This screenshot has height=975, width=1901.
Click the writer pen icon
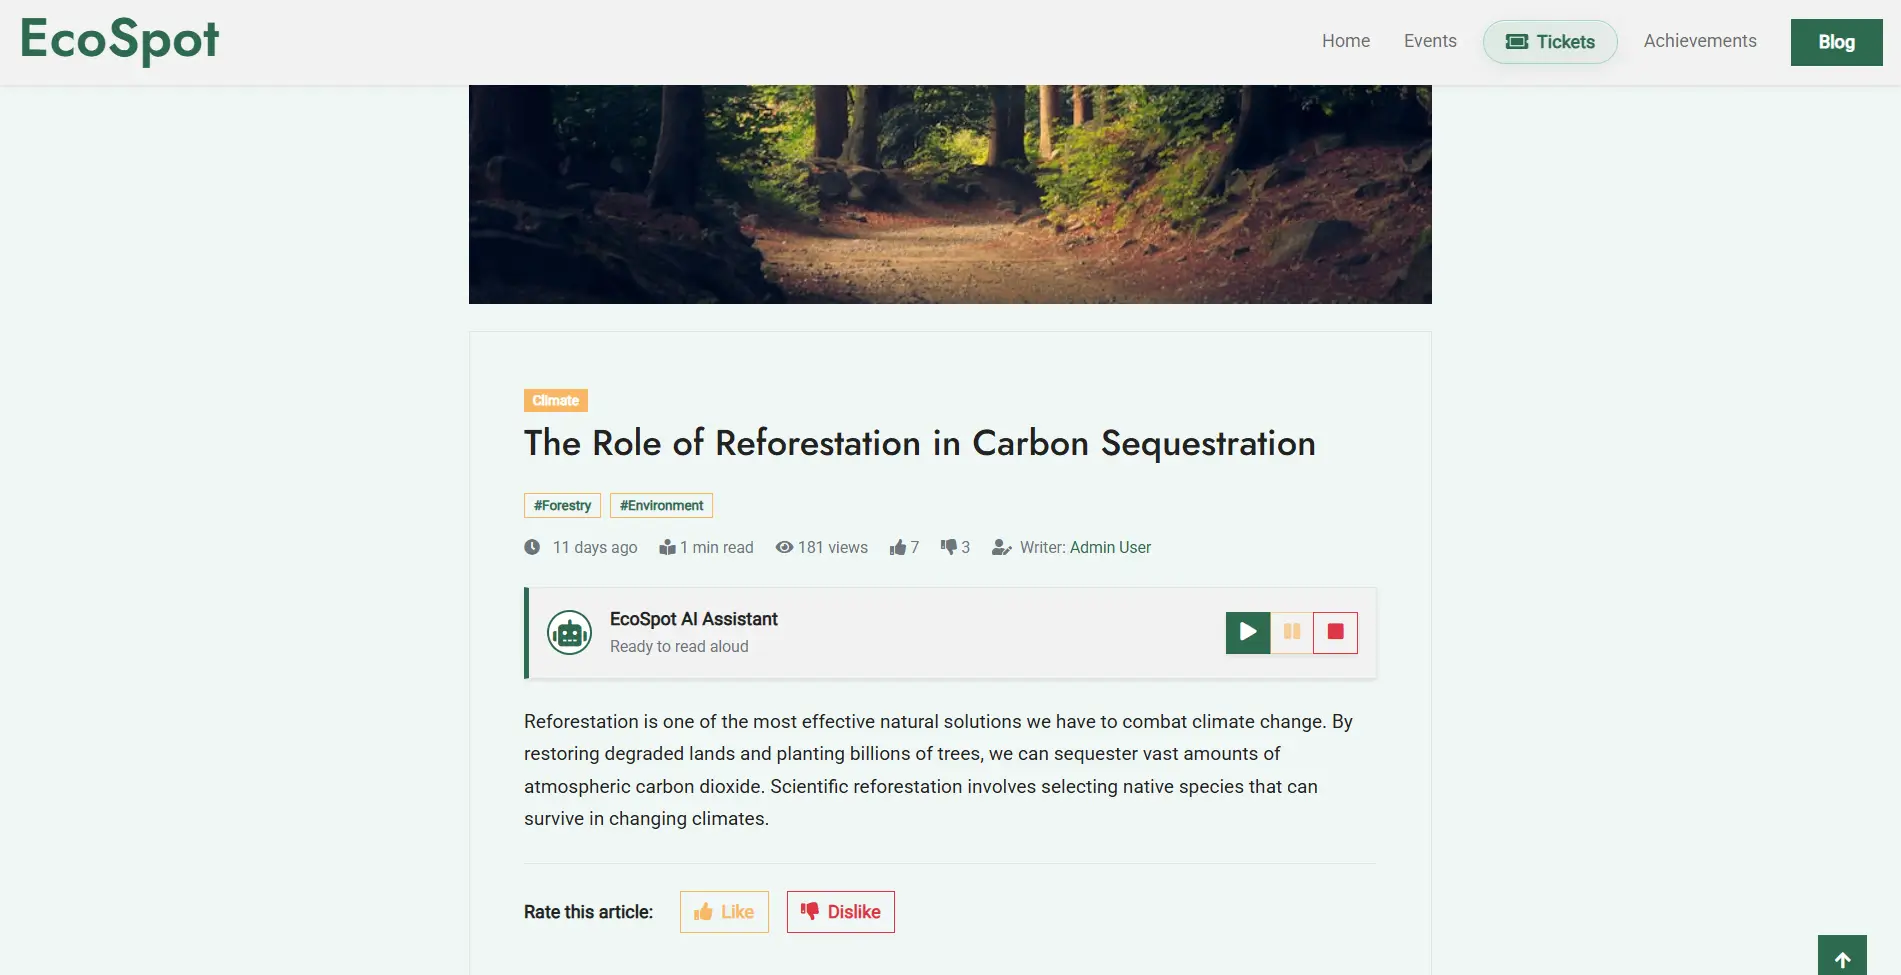pos(1001,548)
